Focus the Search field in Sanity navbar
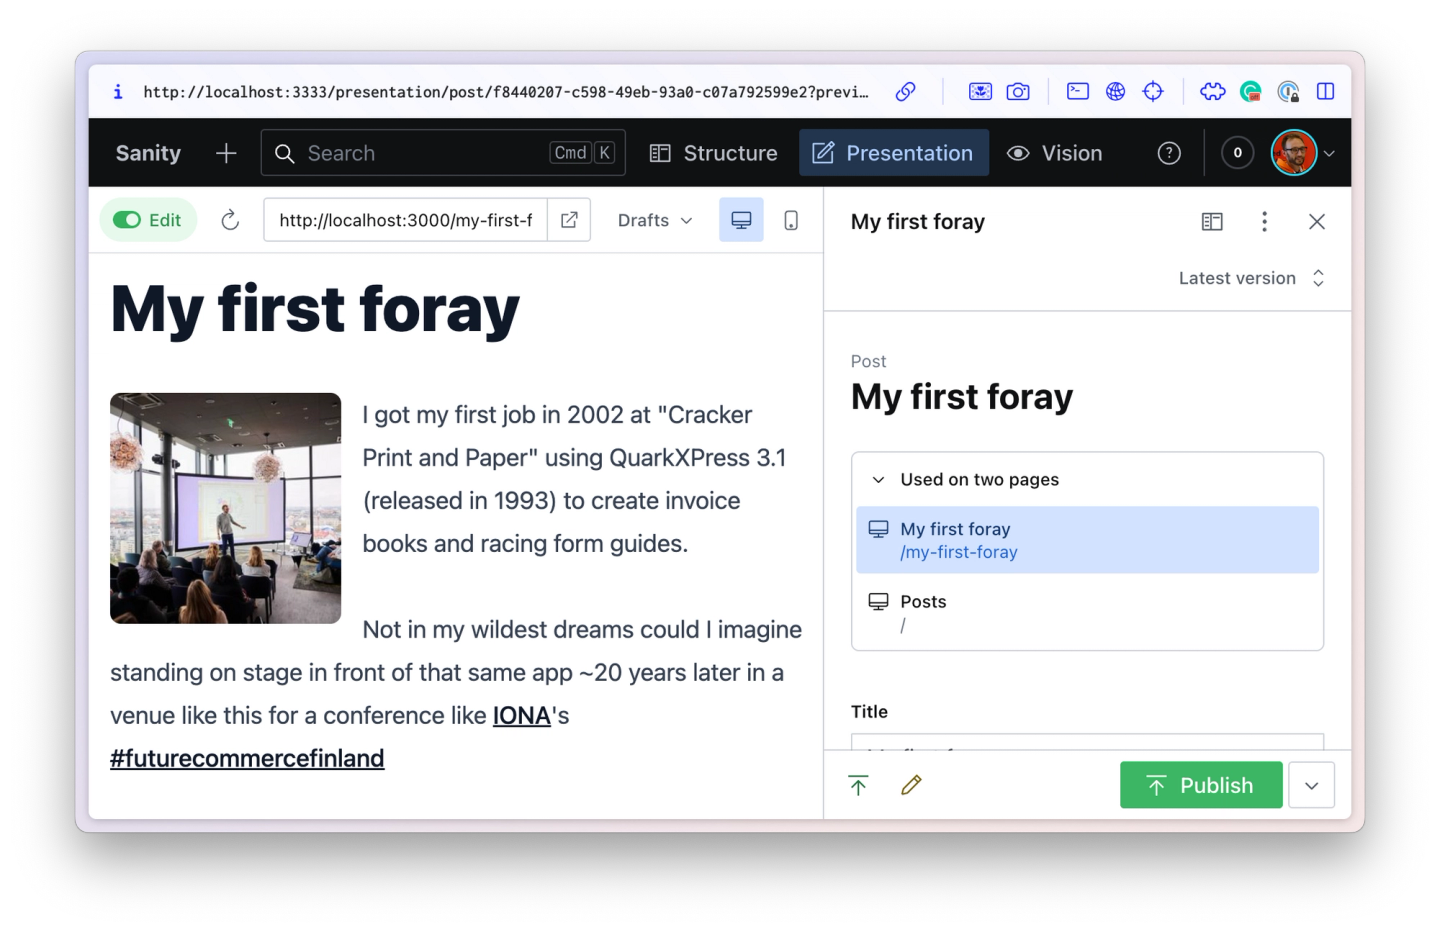1440x932 pixels. tap(443, 153)
